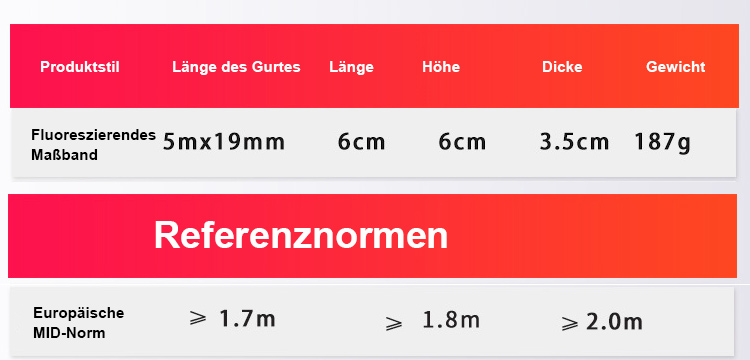
Task: Select the Europäische MID-Norm label
Action: tap(78, 323)
